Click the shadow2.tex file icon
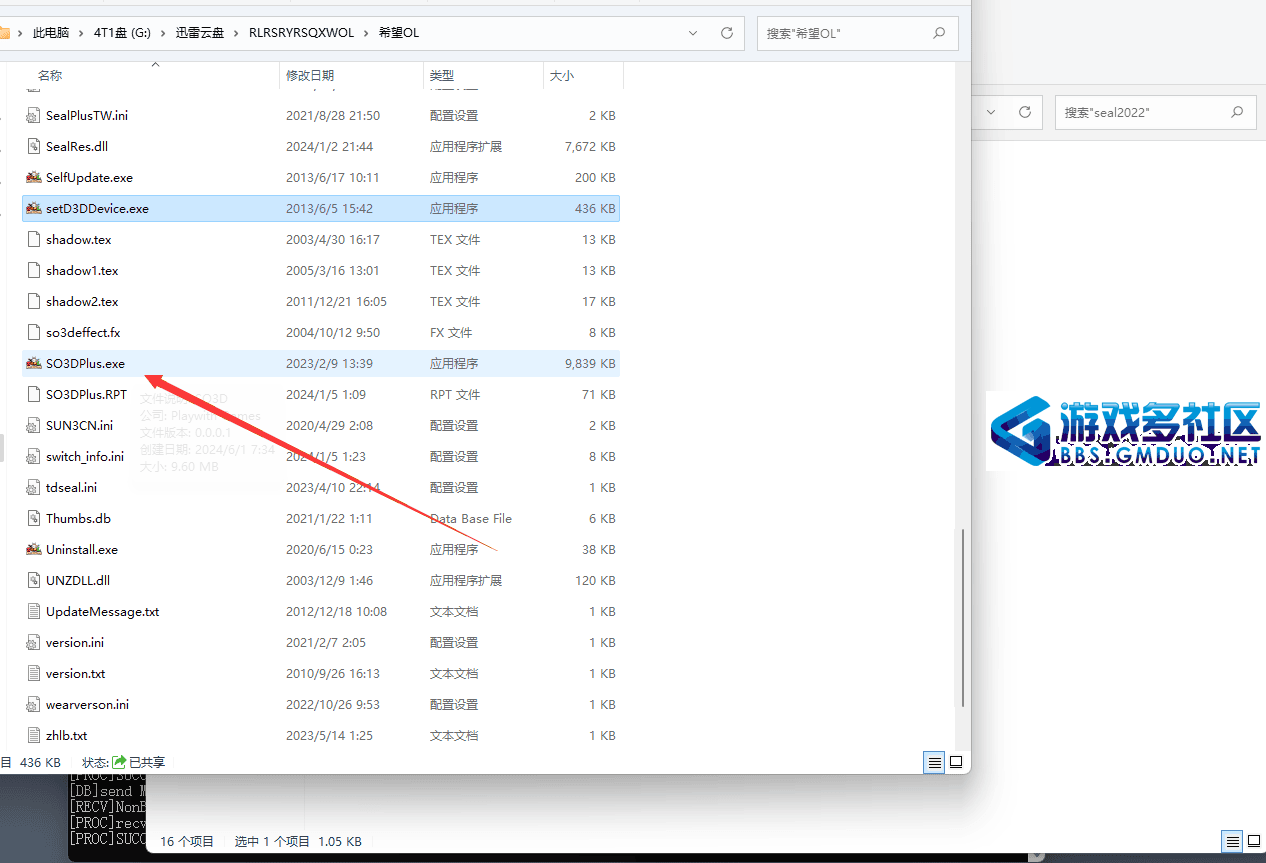Viewport: 1266px width, 863px height. 33,301
